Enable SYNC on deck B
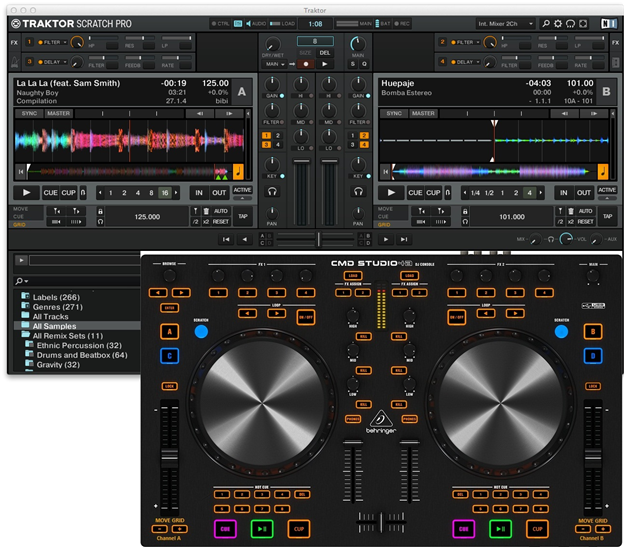Screen dimensions: 624x547 click(394, 113)
